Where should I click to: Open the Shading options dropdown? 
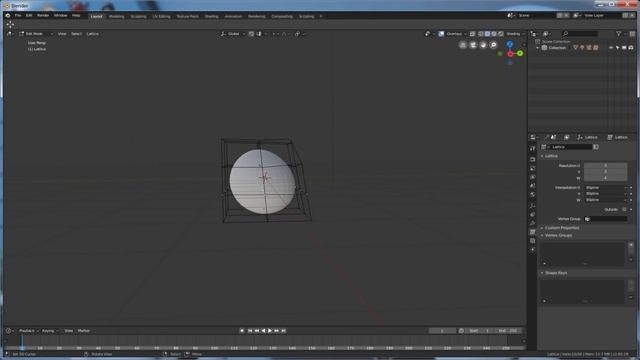515,34
